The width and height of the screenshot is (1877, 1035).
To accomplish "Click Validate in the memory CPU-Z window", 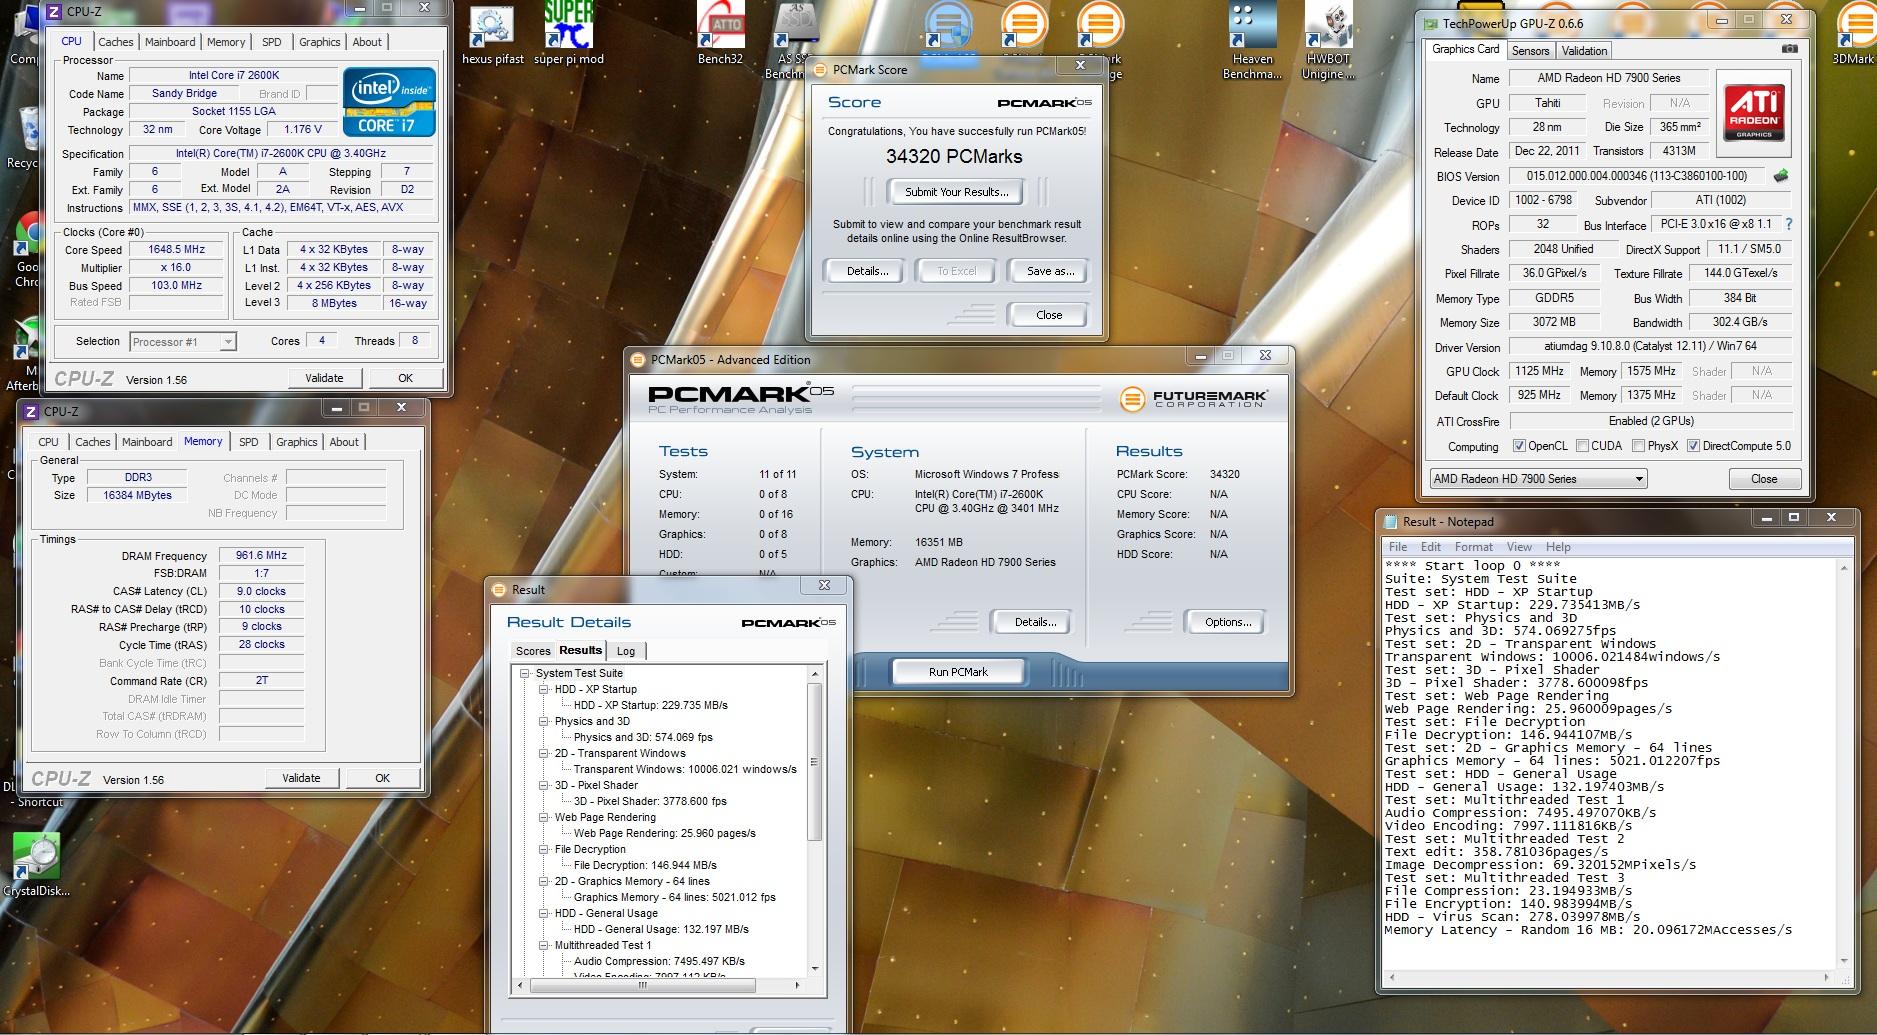I will click(301, 778).
